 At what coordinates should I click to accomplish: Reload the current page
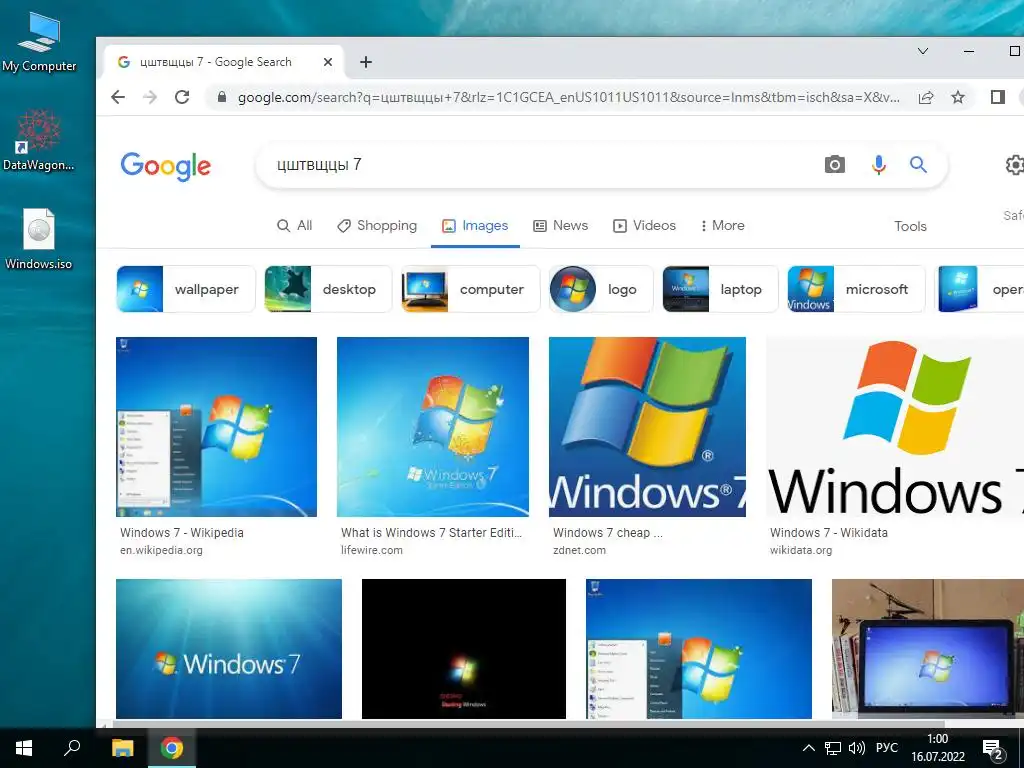pyautogui.click(x=182, y=97)
